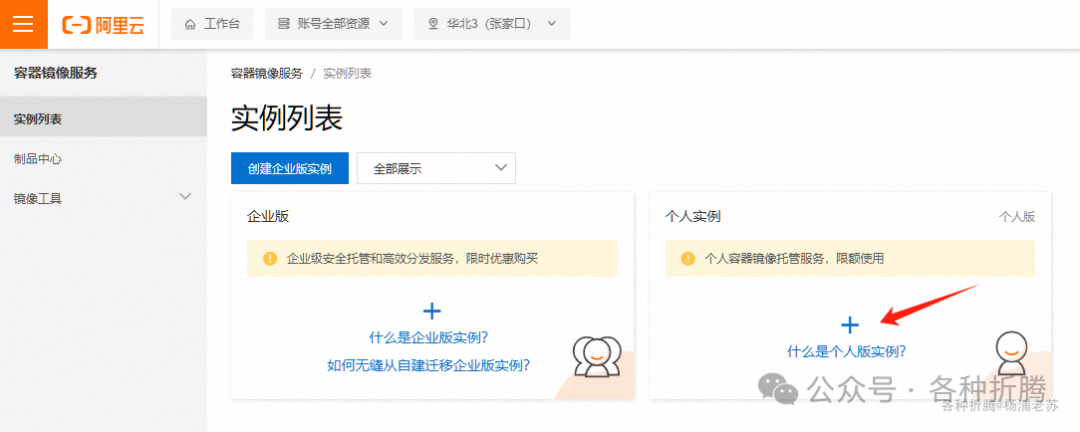Click the 企业版 card title
This screenshot has width=1080, height=432.
268,216
